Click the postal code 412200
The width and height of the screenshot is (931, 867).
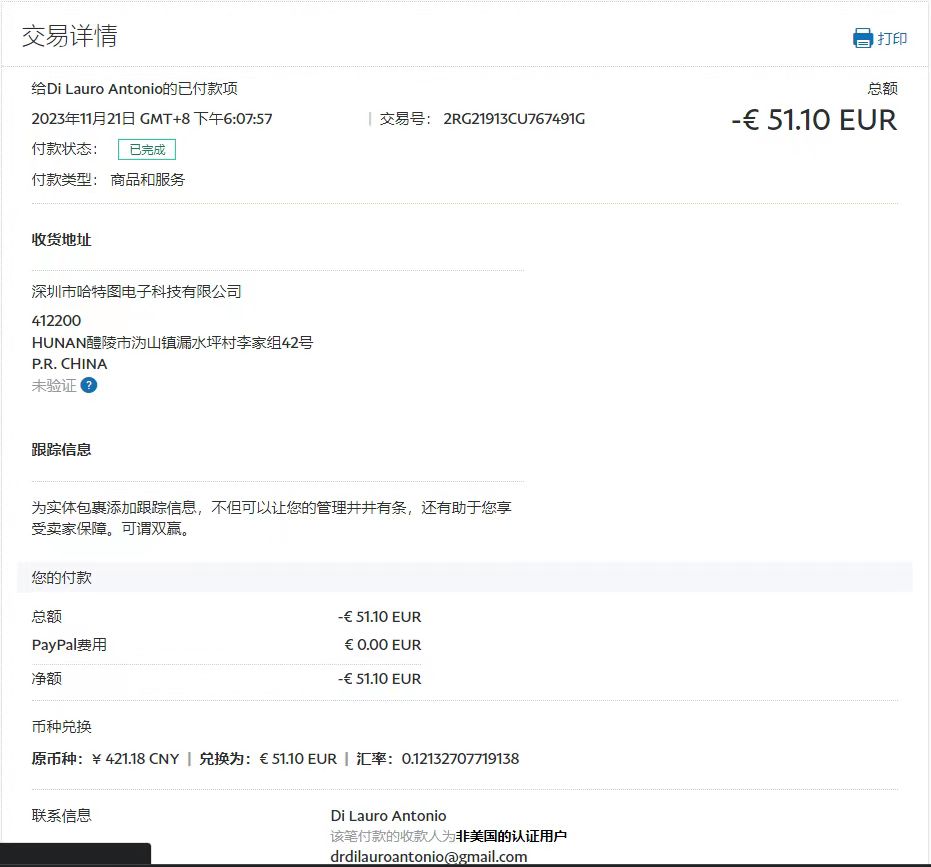click(57, 321)
